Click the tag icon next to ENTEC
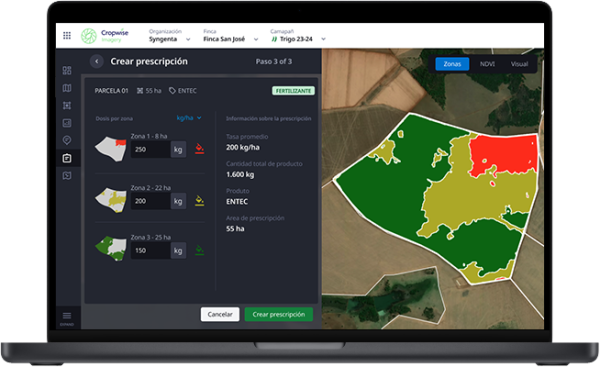Viewport: 600px width, 367px height. coord(172,91)
